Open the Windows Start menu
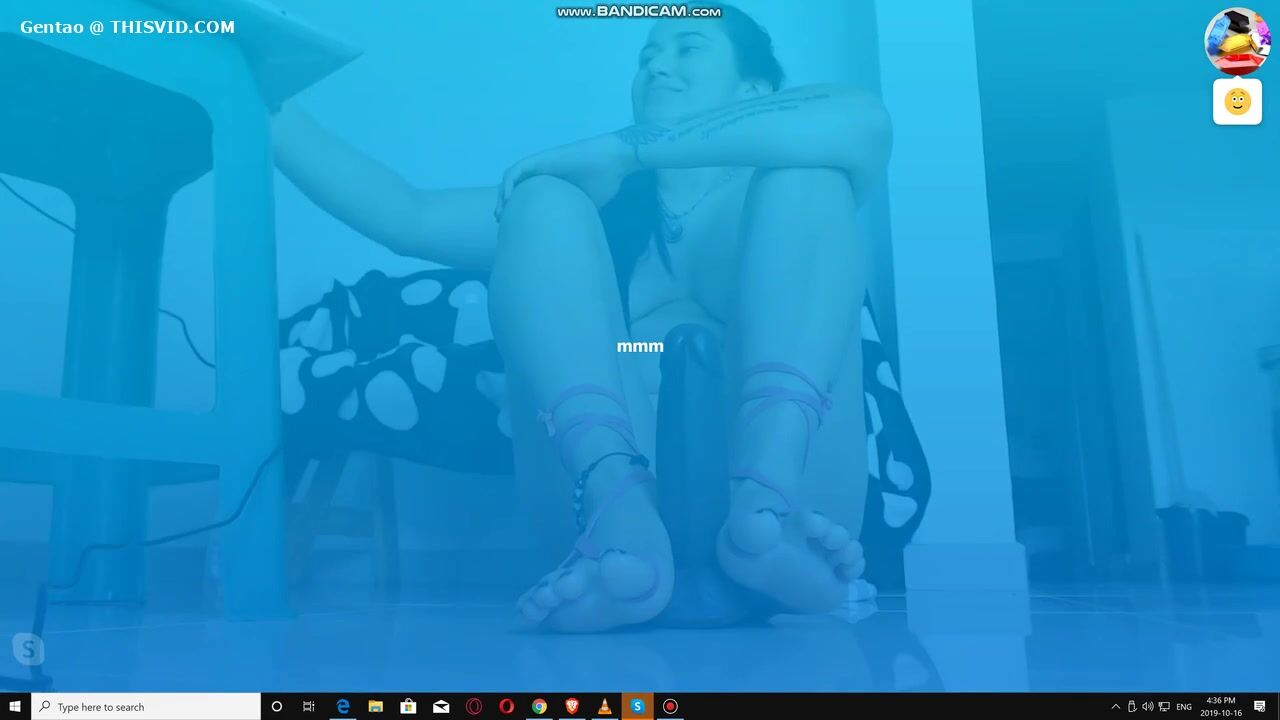Viewport: 1280px width, 720px height. [x=15, y=706]
